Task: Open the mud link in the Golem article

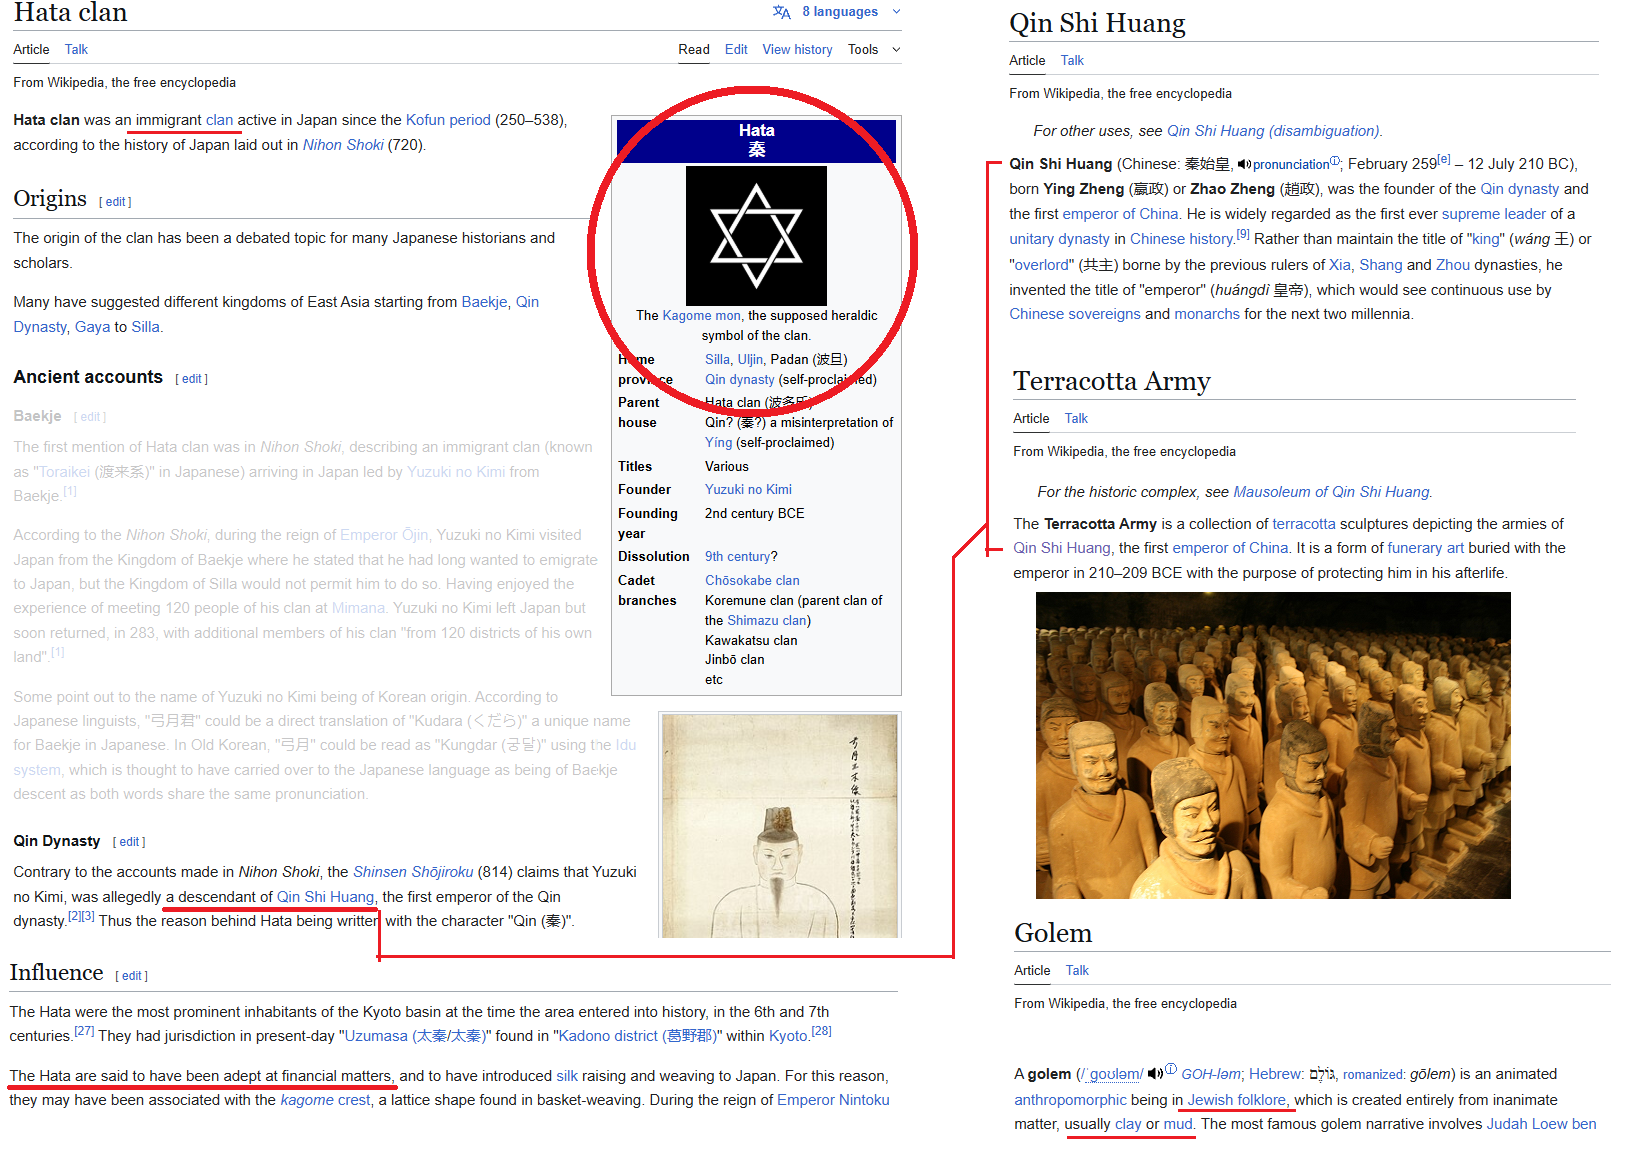Action: click(x=1178, y=1124)
